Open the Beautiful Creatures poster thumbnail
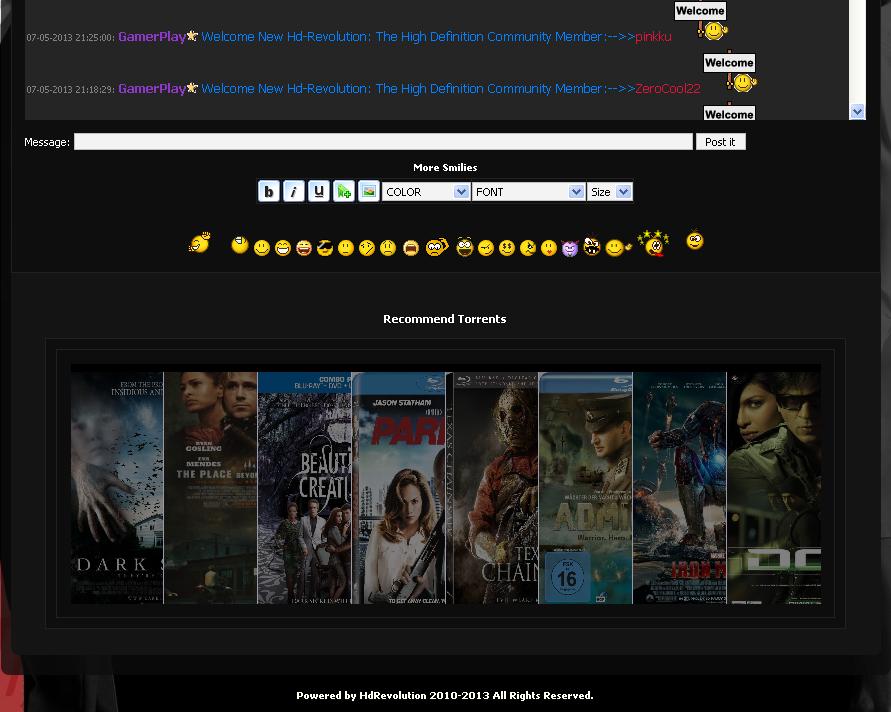The height and width of the screenshot is (712, 891). tap(305, 488)
